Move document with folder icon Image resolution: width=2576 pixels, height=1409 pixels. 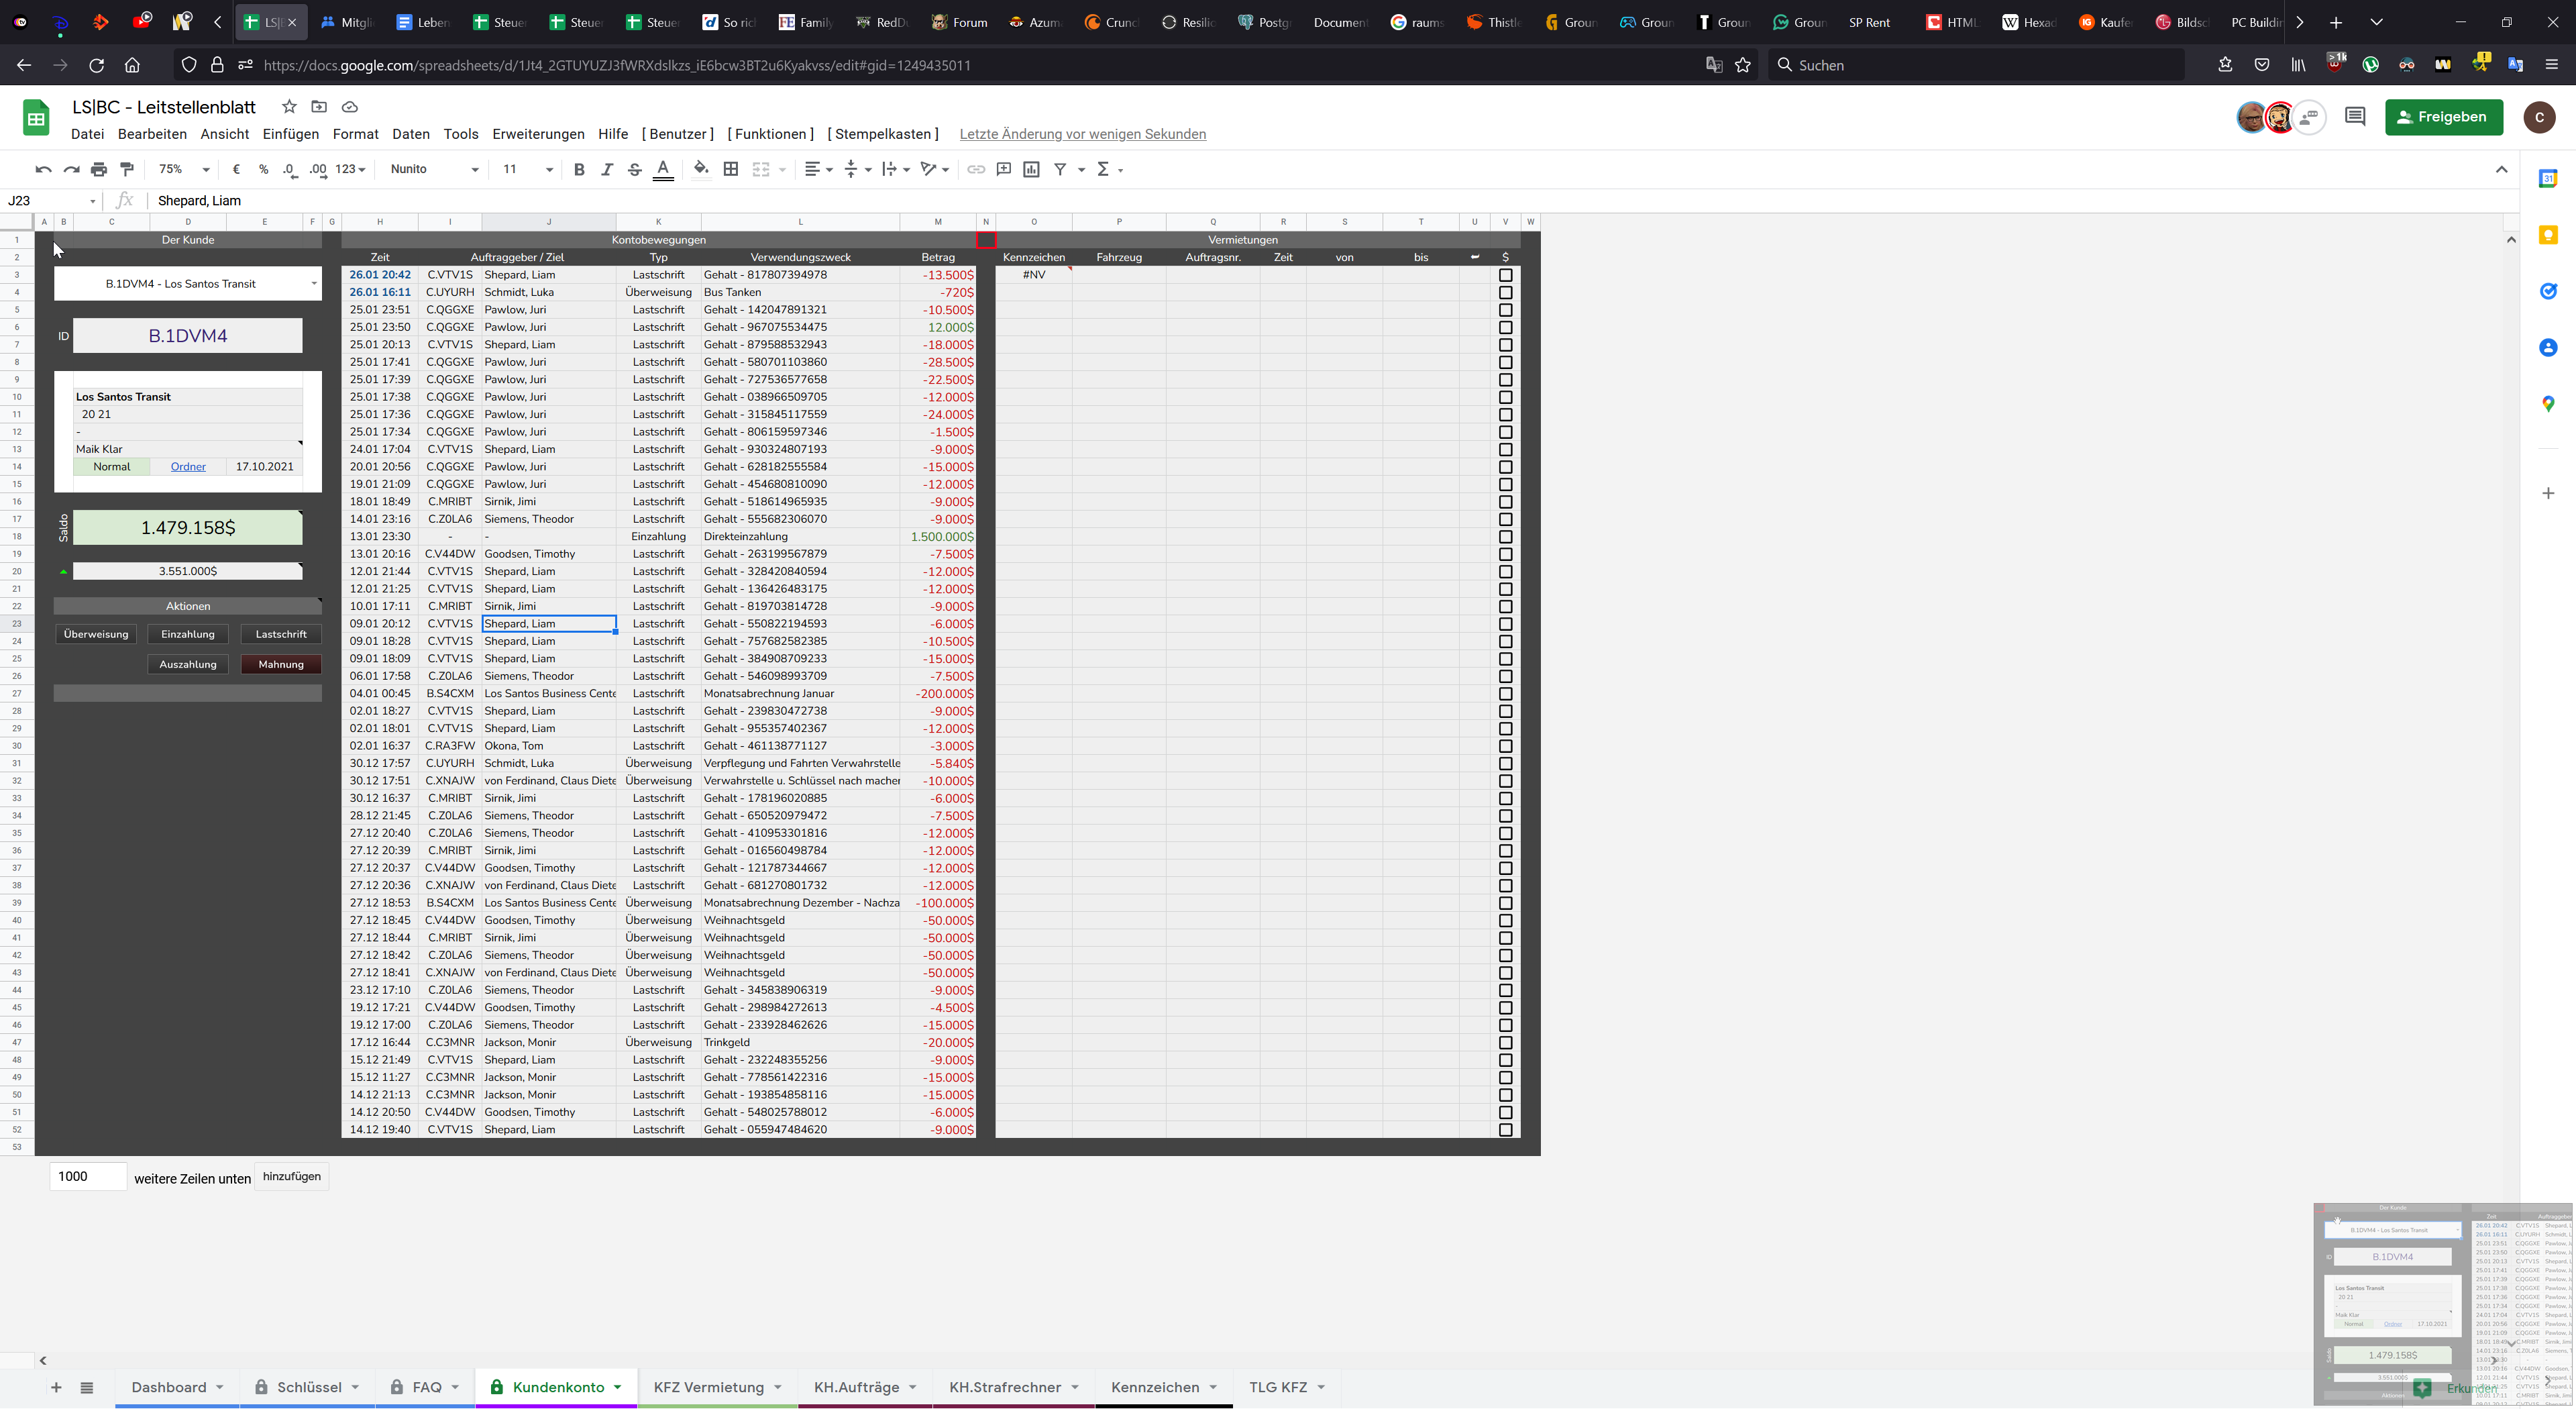[x=319, y=106]
